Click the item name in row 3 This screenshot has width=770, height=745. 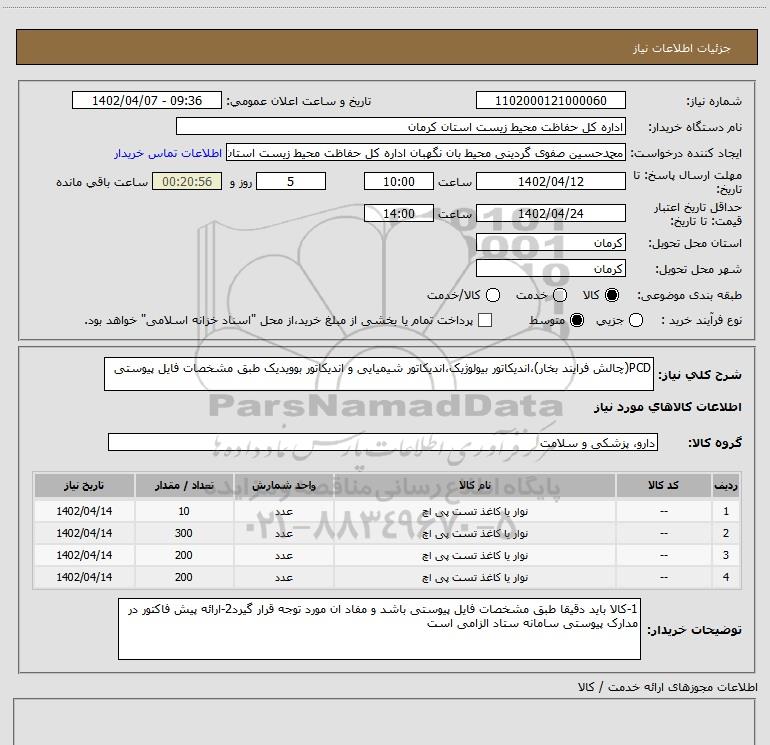[x=475, y=556]
